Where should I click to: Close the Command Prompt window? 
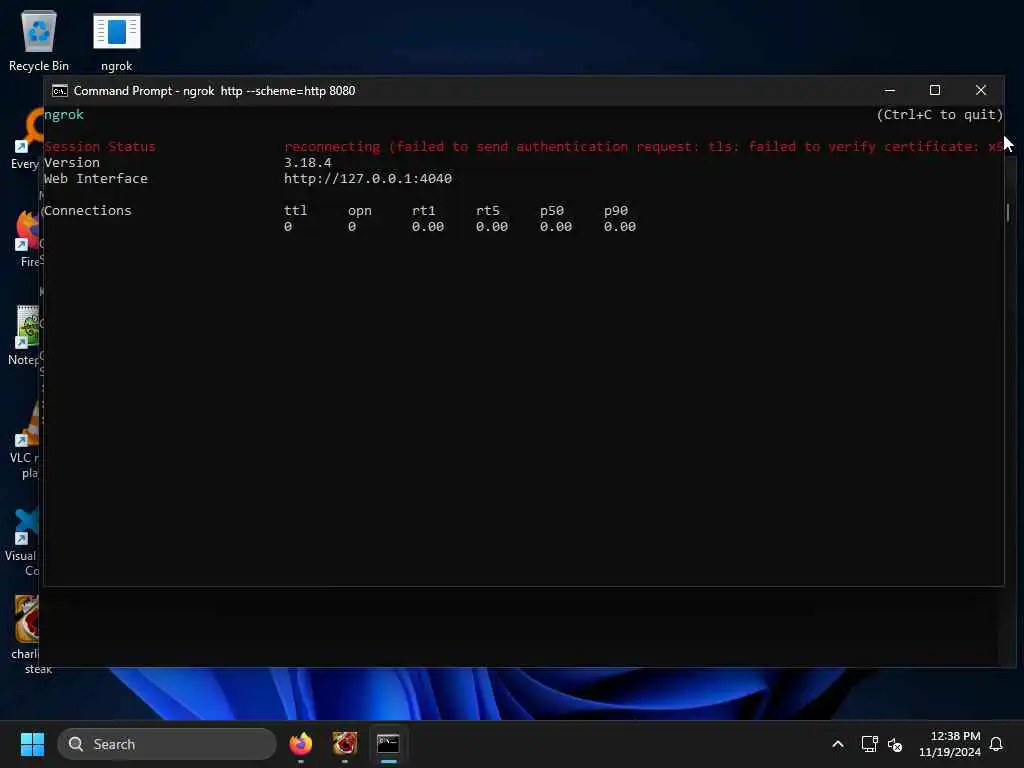click(x=981, y=90)
